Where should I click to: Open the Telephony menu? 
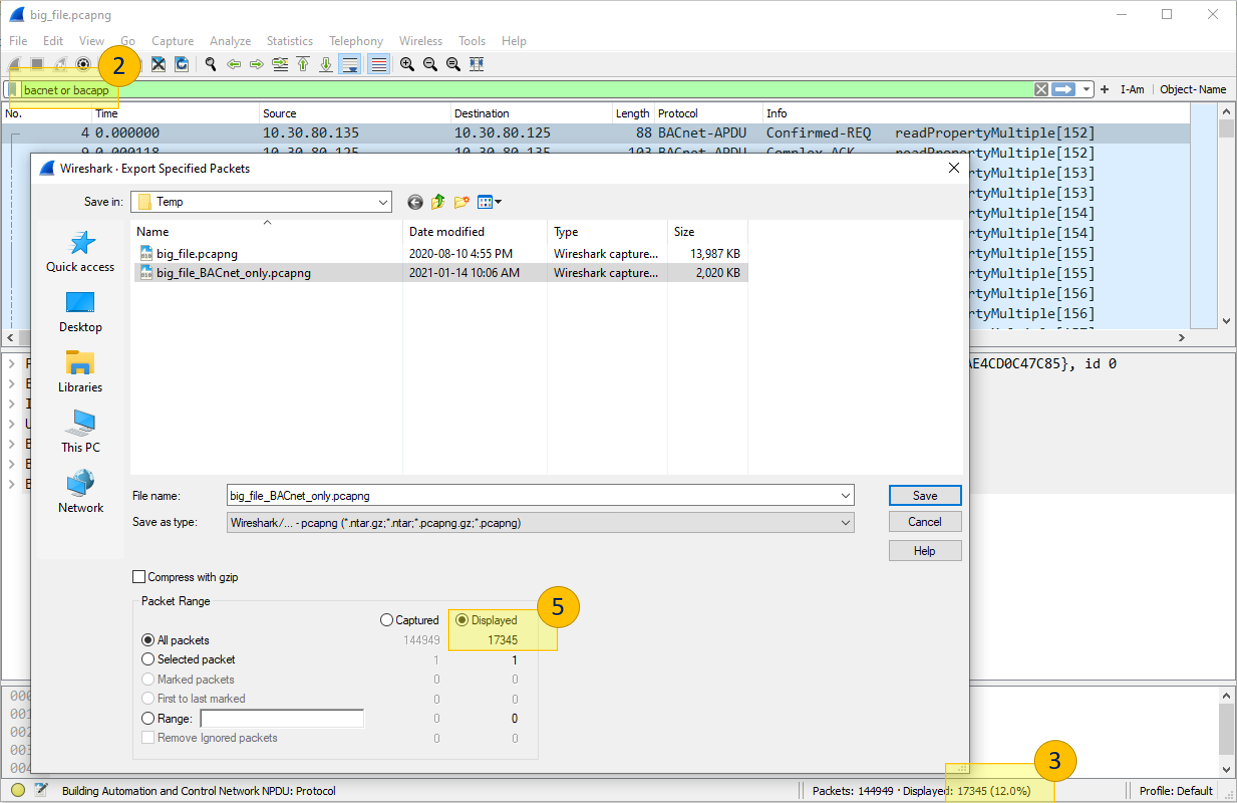coord(355,41)
